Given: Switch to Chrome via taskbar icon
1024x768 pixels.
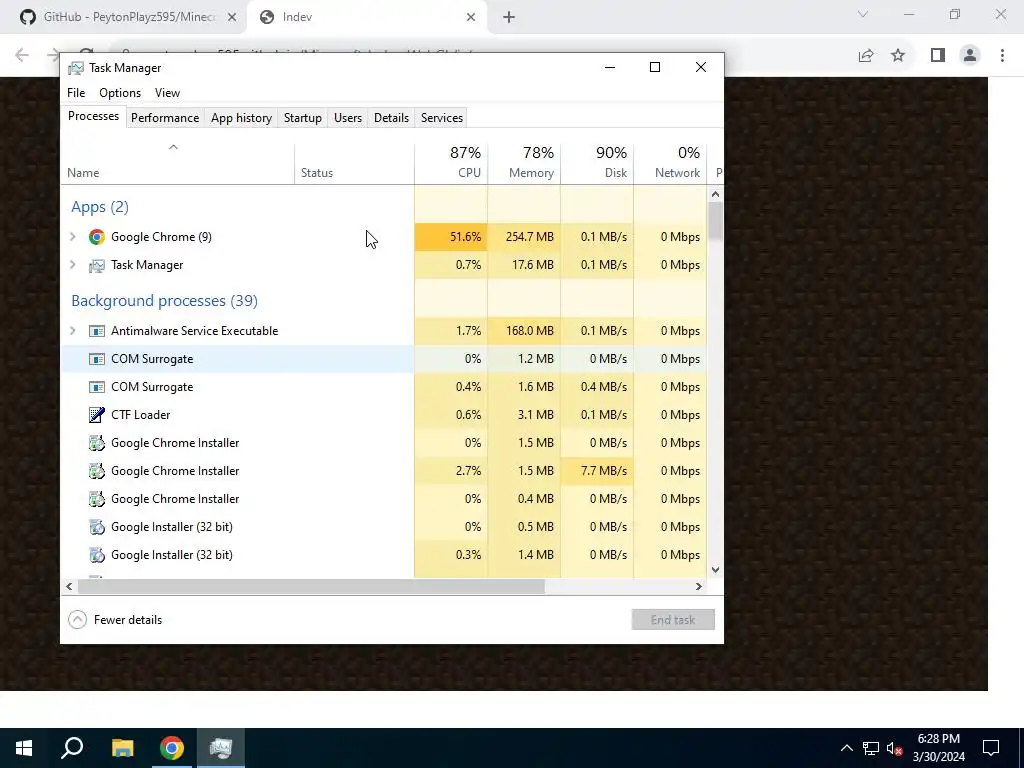Looking at the screenshot, I should [x=172, y=748].
